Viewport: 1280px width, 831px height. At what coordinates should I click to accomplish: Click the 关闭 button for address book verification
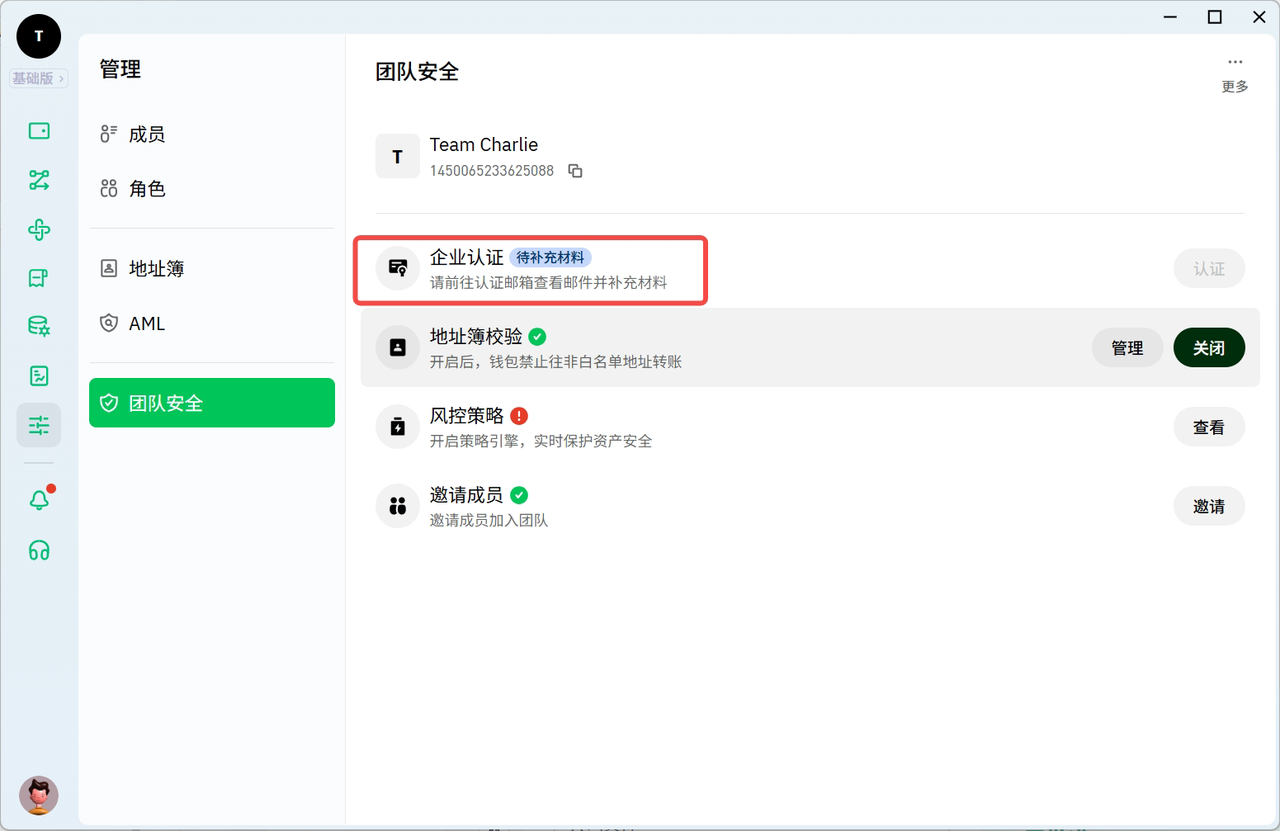point(1208,348)
